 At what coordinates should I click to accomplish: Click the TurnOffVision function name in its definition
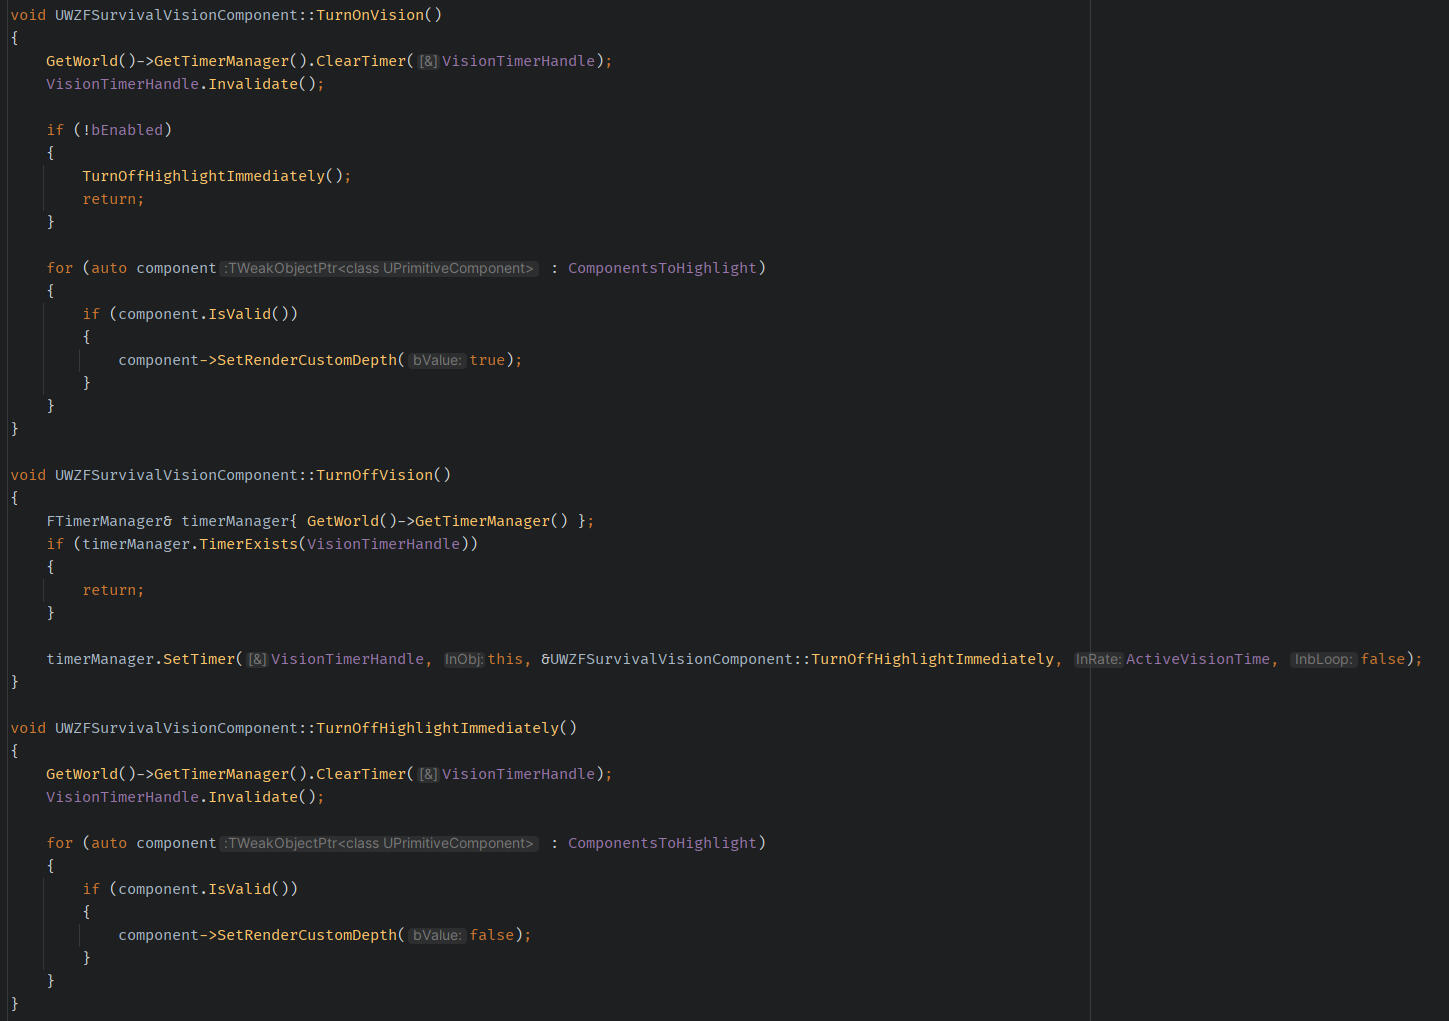374,475
